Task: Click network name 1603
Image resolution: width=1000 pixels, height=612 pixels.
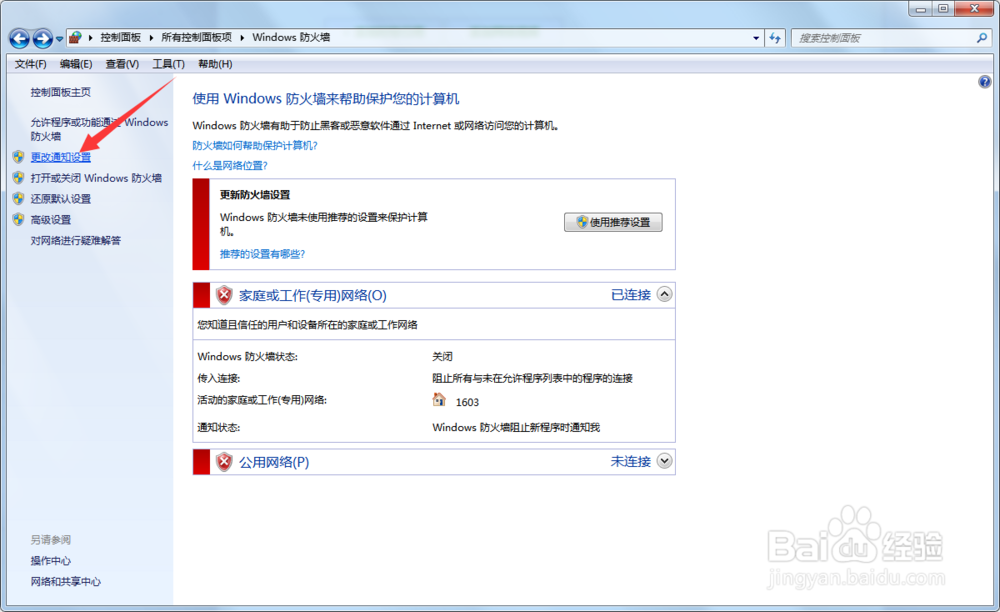Action: [467, 402]
